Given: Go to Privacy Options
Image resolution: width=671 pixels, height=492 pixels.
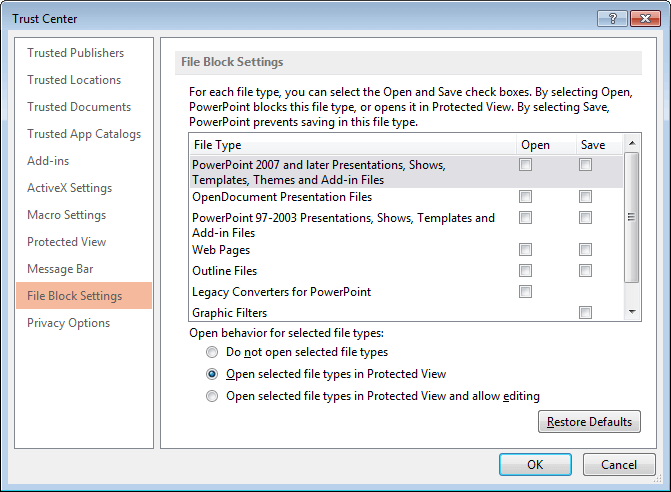Looking at the screenshot, I should coord(69,323).
